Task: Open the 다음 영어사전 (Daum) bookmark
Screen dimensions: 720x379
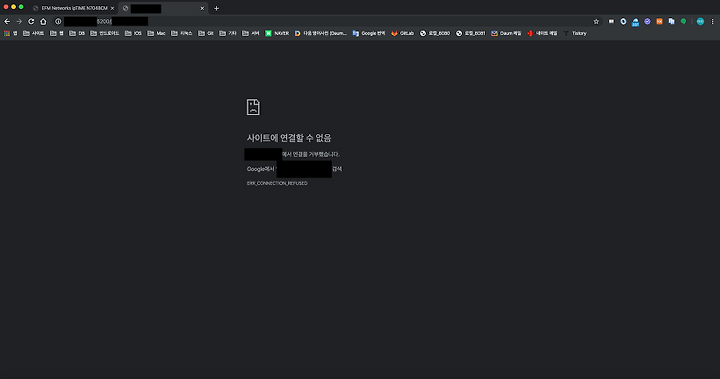Action: click(x=321, y=33)
